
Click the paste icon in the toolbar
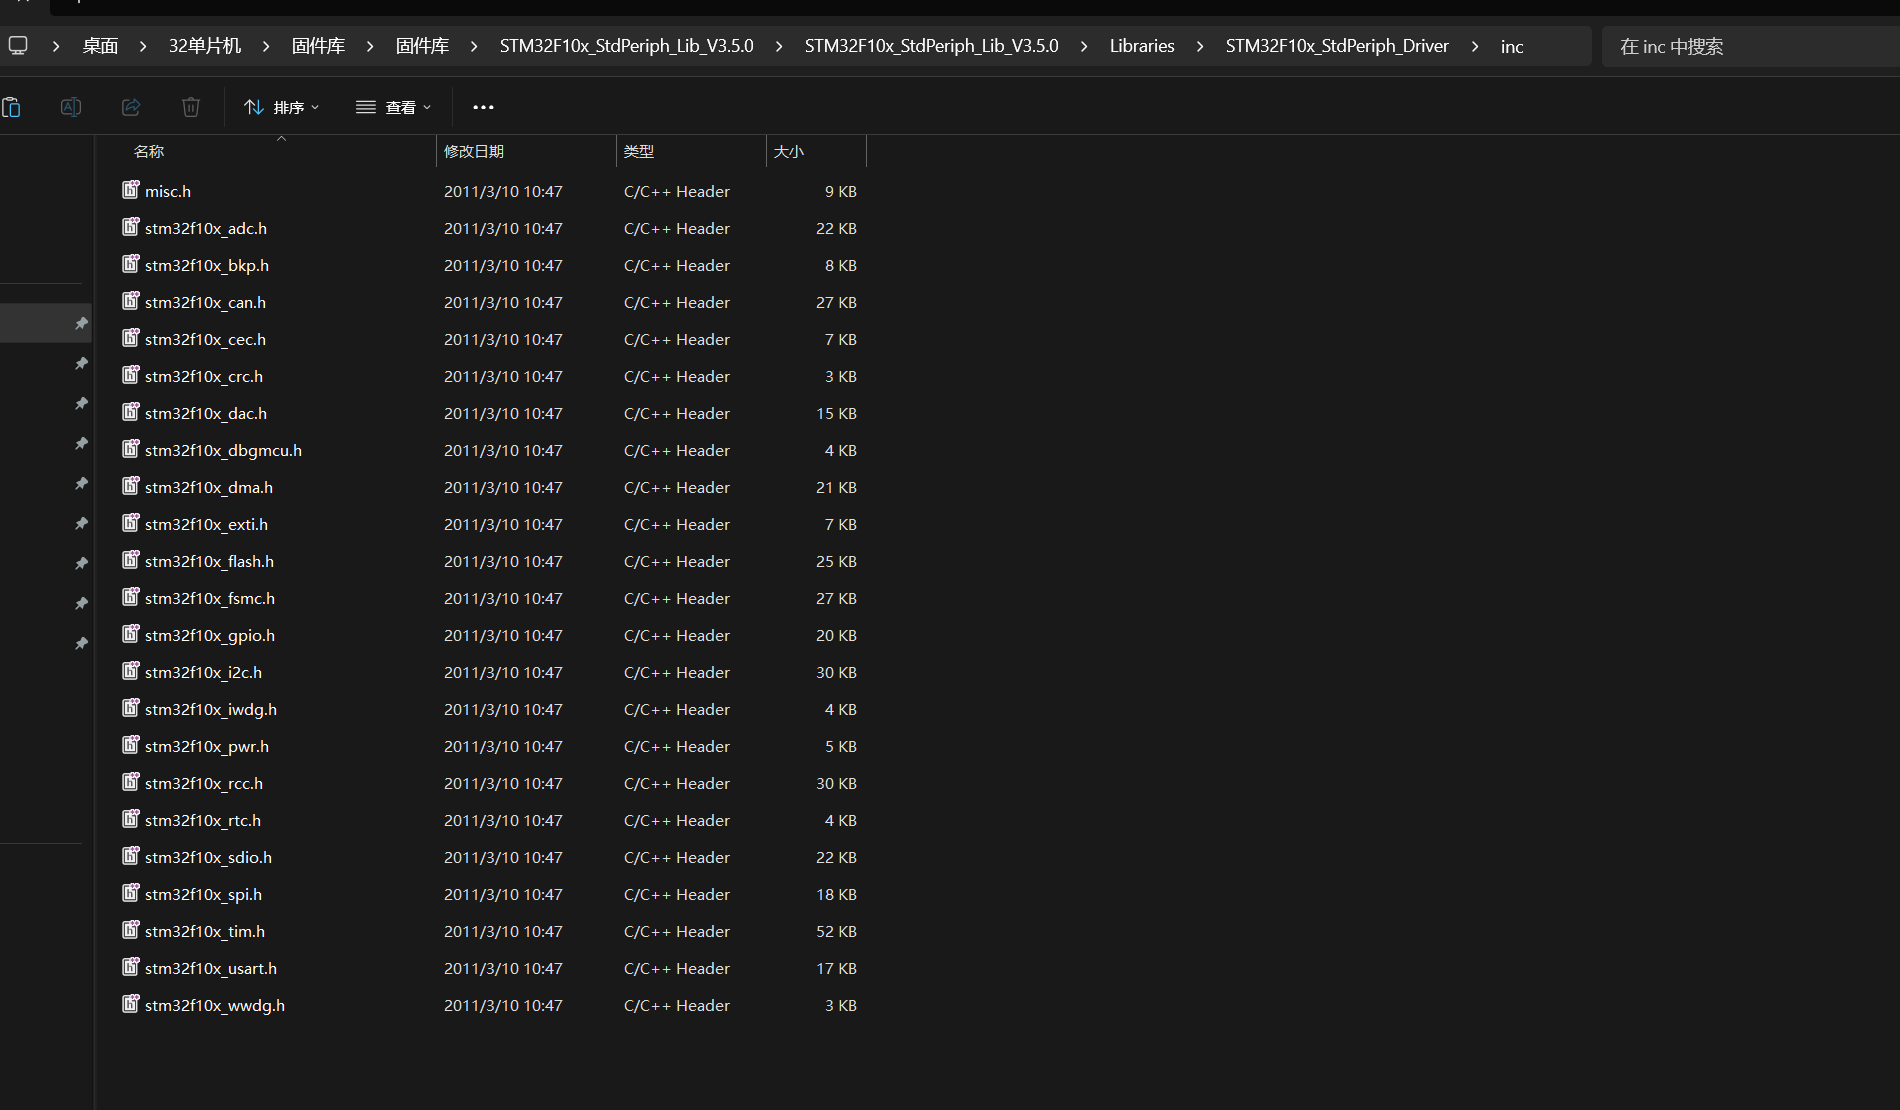[x=11, y=107]
